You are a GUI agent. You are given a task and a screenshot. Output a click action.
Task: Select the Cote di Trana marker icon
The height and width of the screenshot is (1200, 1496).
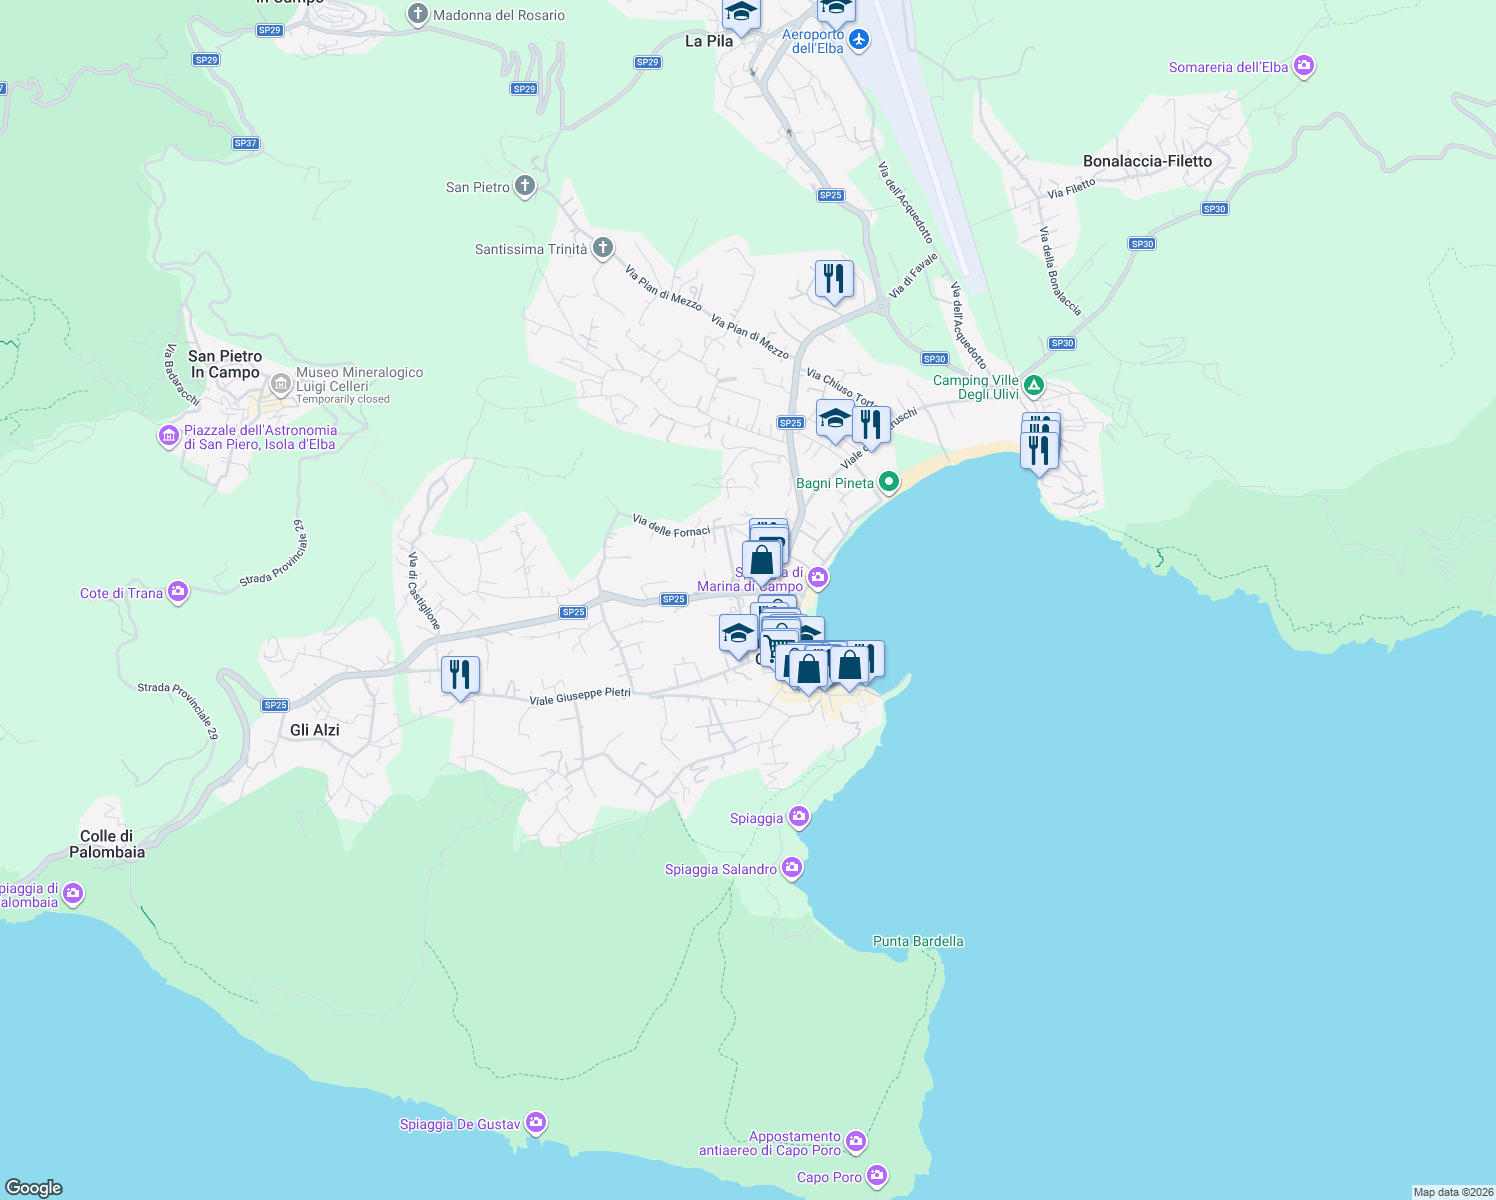[x=178, y=591]
